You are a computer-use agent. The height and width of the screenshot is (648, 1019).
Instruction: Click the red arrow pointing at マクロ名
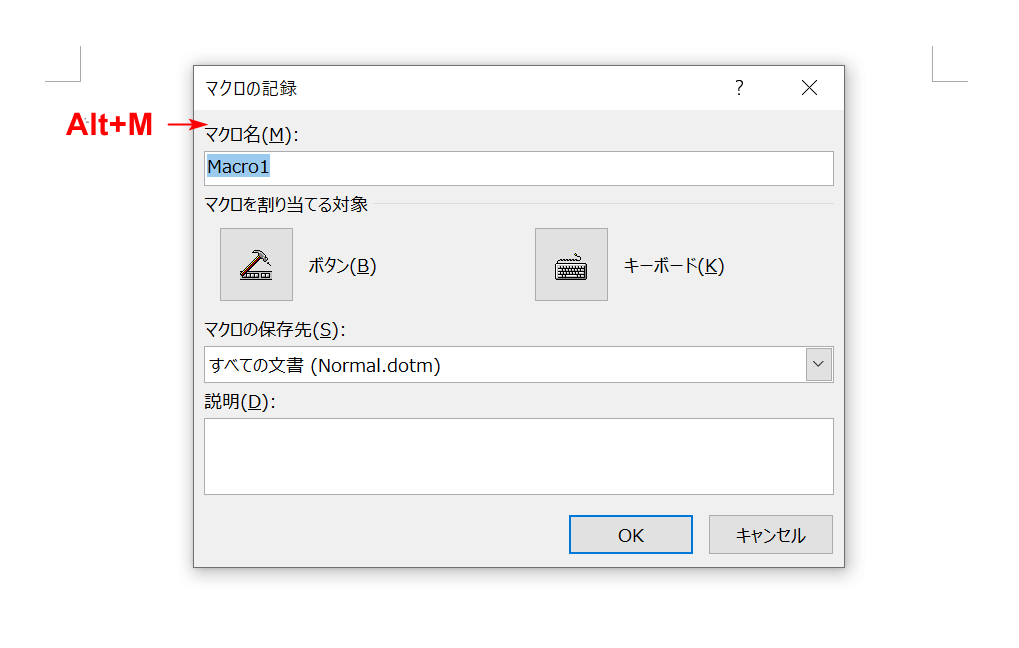[x=184, y=125]
